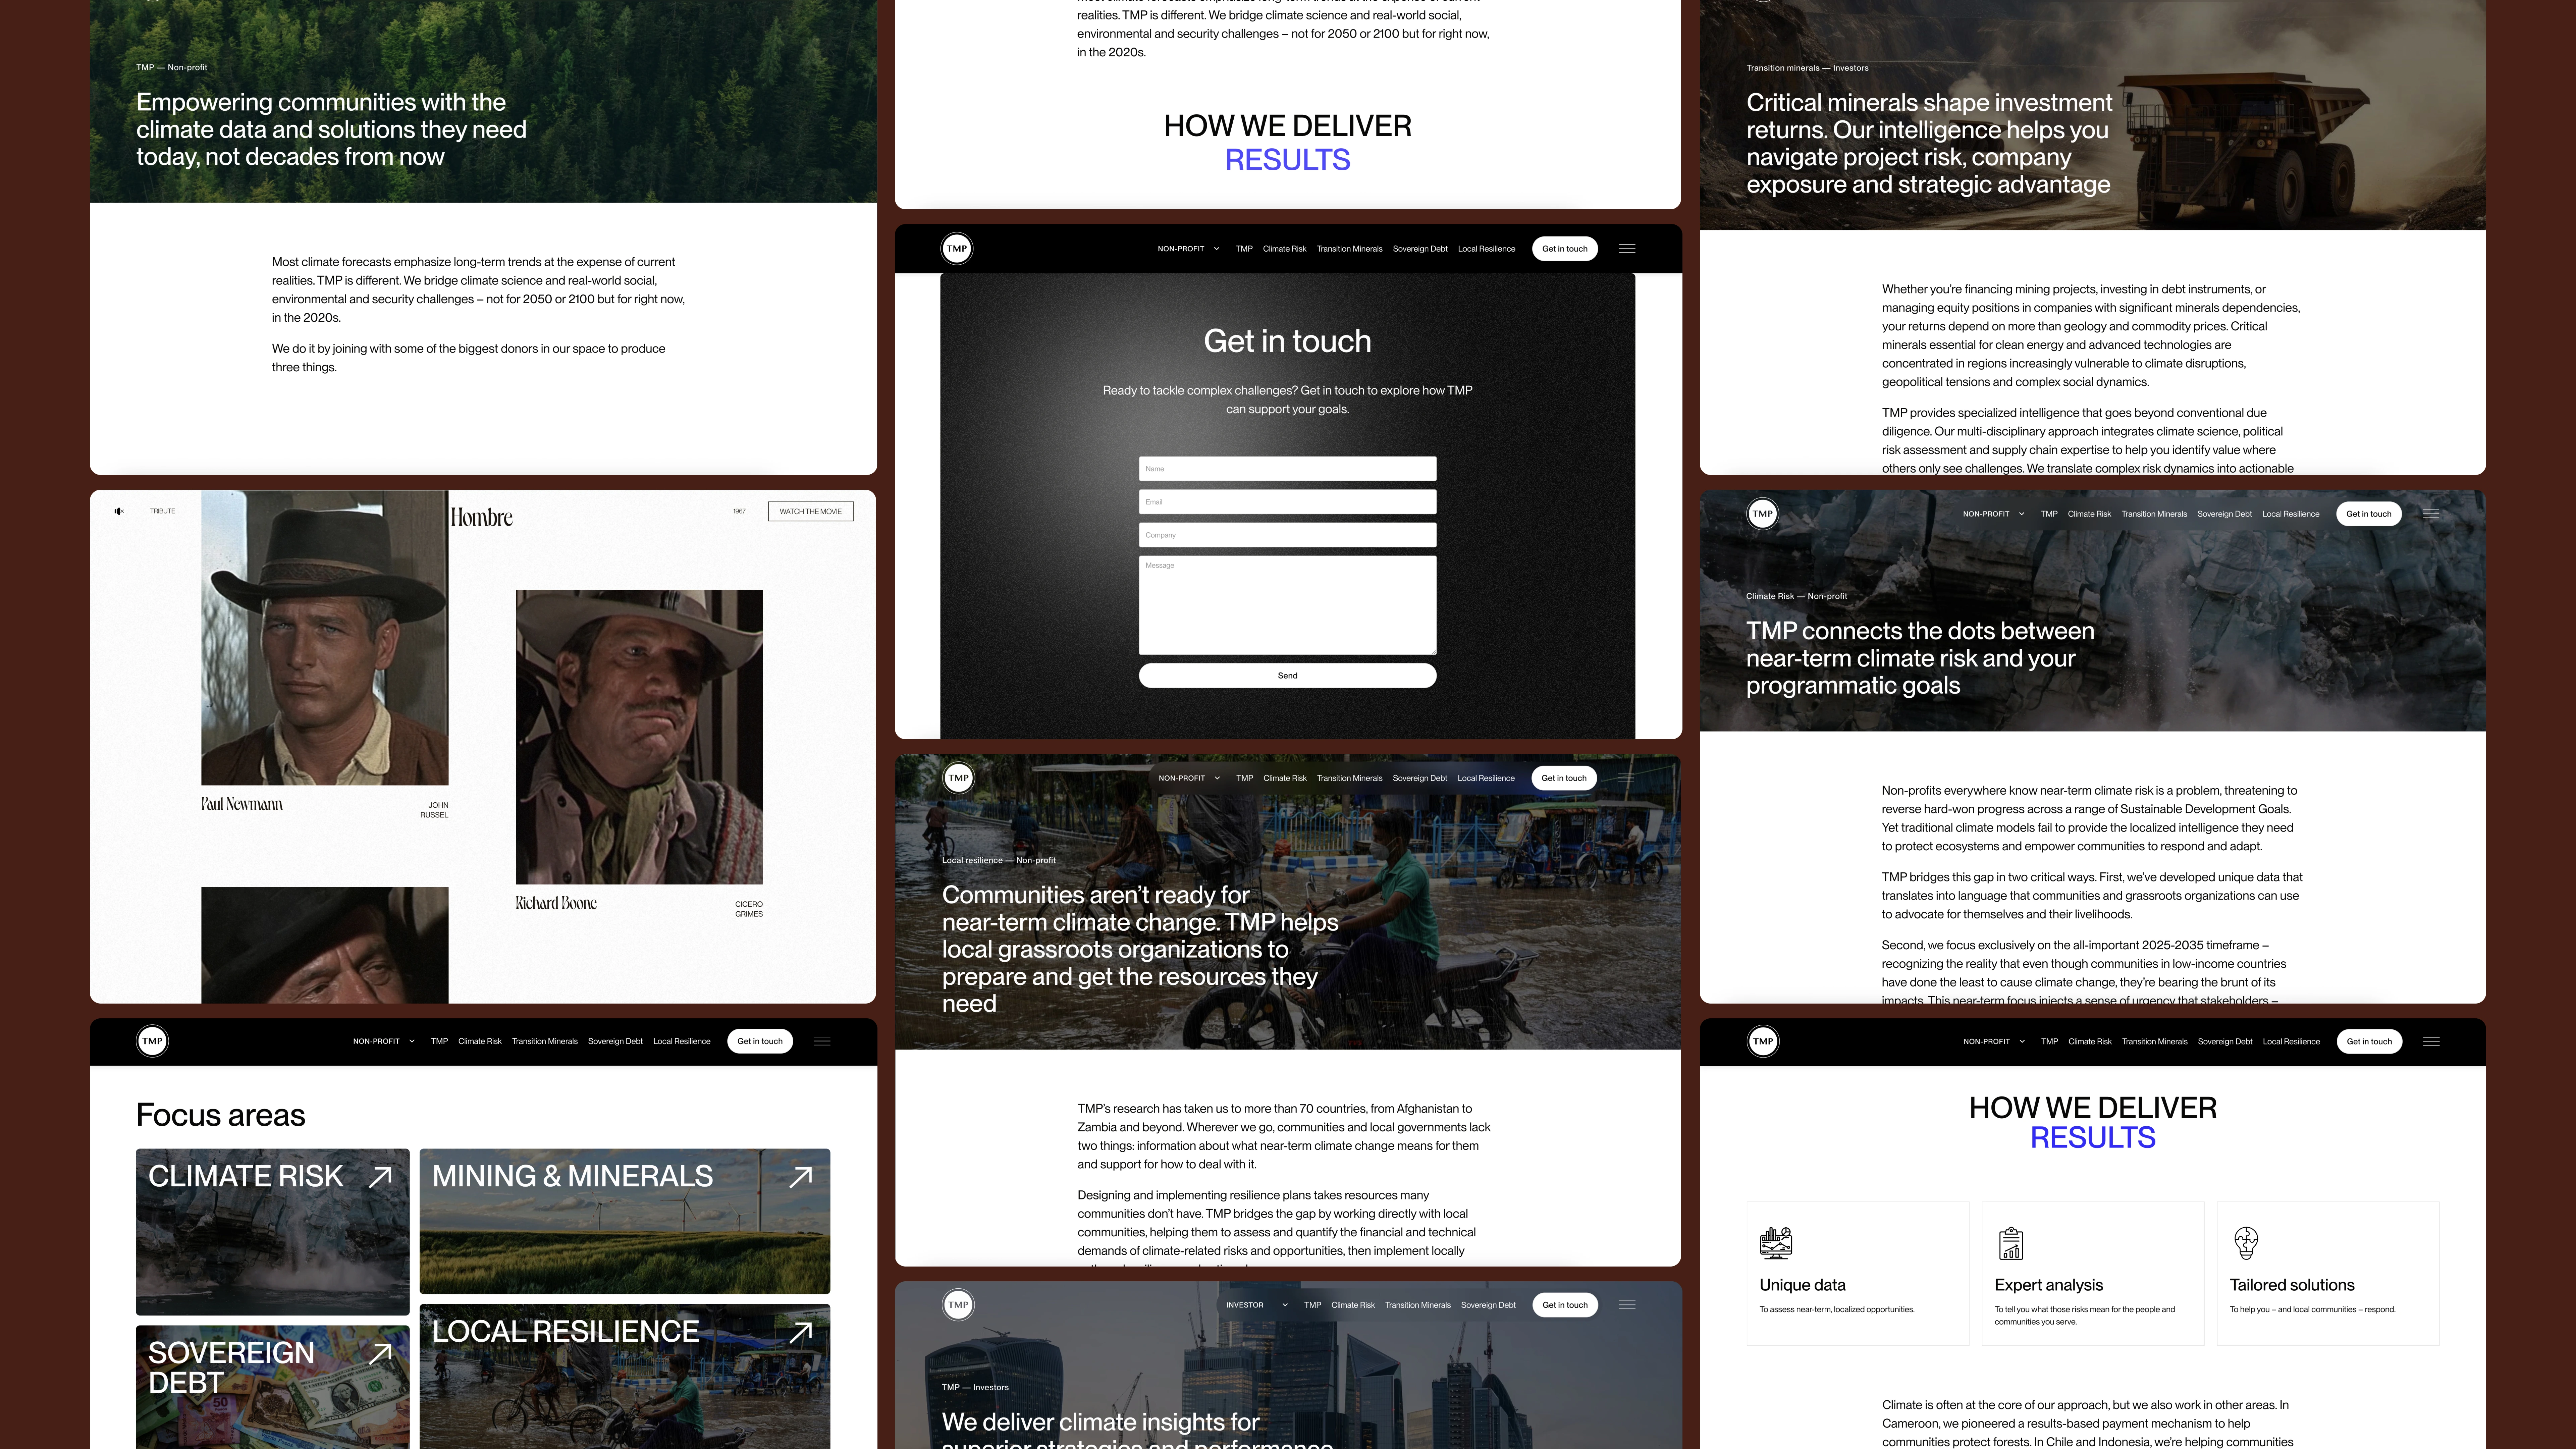Viewport: 2576px width, 1449px height.
Task: Click the Message text area
Action: tap(1287, 605)
